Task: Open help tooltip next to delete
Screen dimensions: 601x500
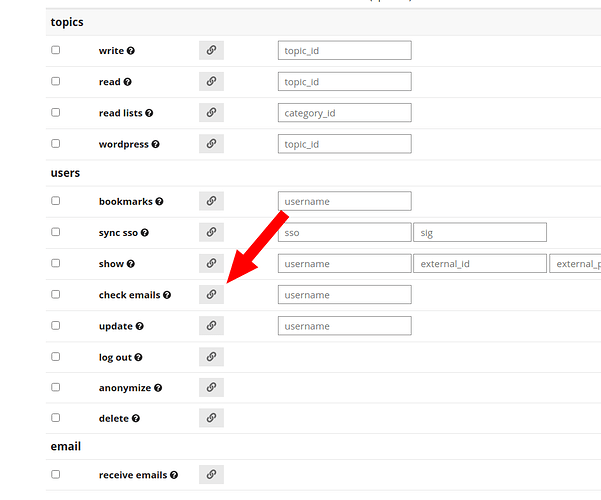Action: tap(136, 418)
